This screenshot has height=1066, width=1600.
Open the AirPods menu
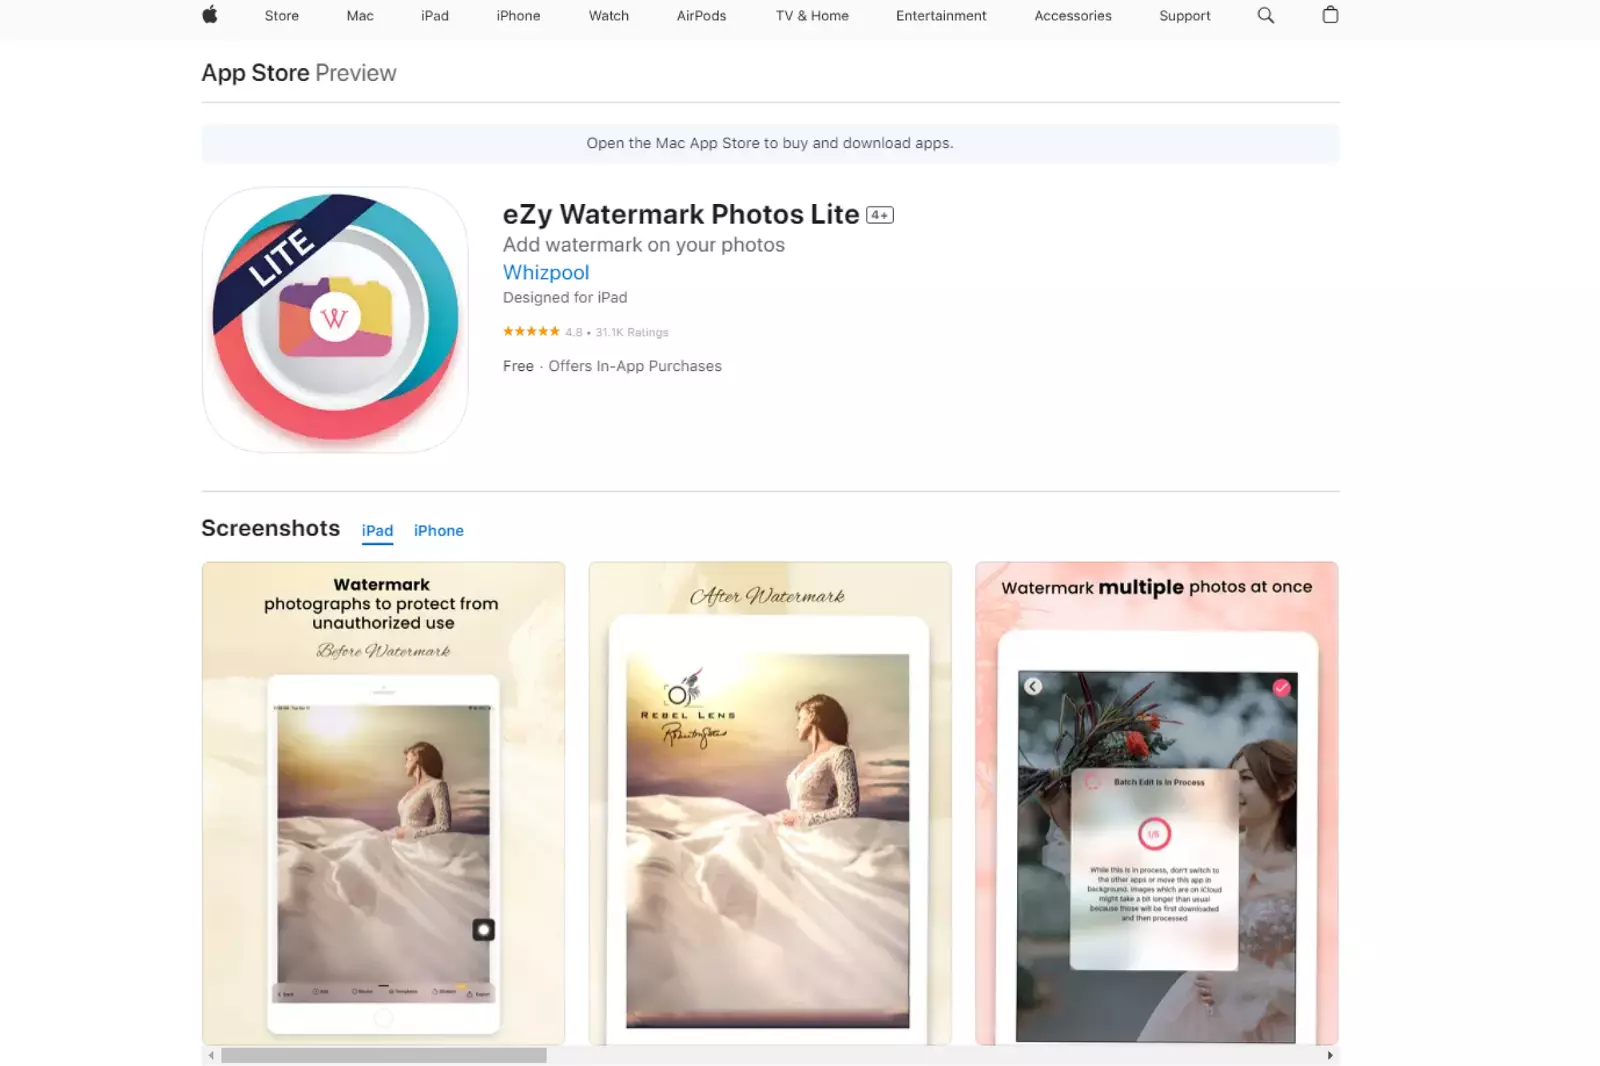tap(702, 16)
